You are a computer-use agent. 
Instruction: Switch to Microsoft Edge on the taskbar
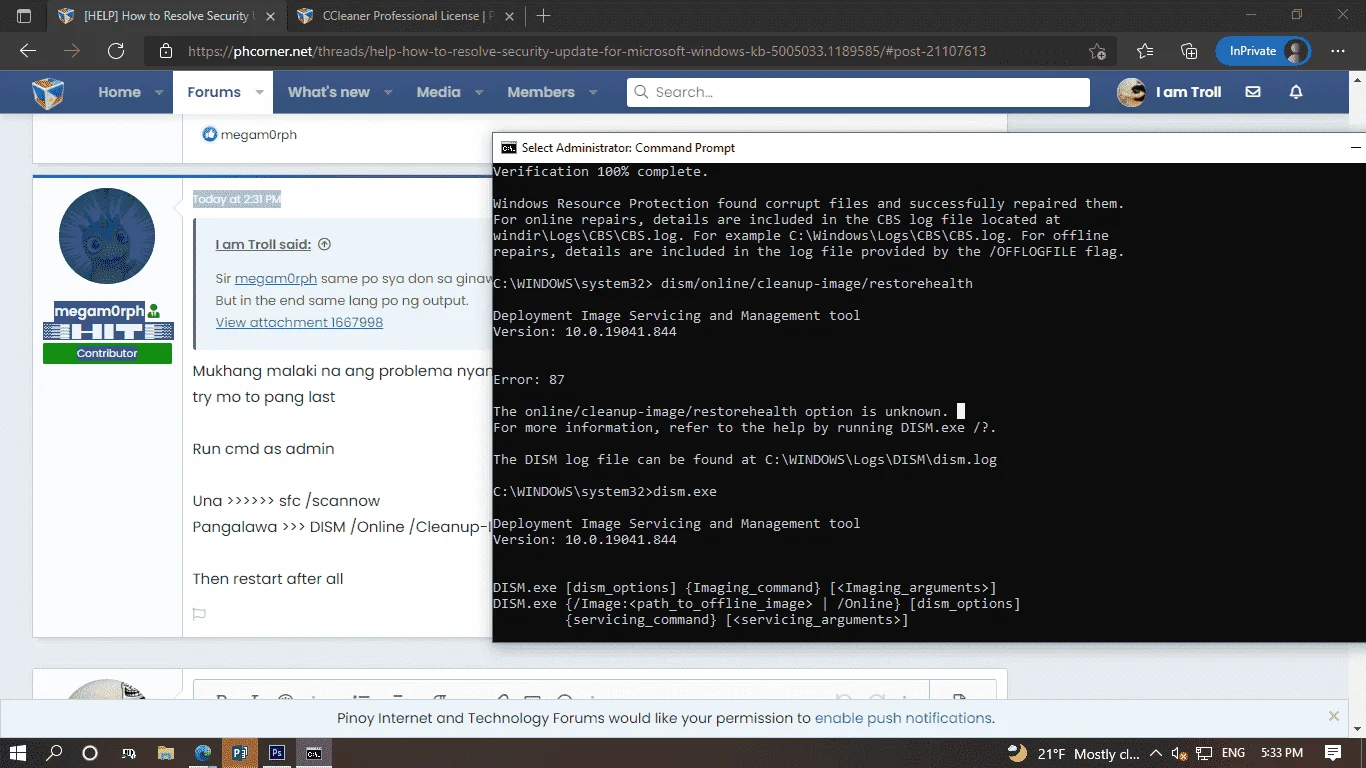point(203,753)
